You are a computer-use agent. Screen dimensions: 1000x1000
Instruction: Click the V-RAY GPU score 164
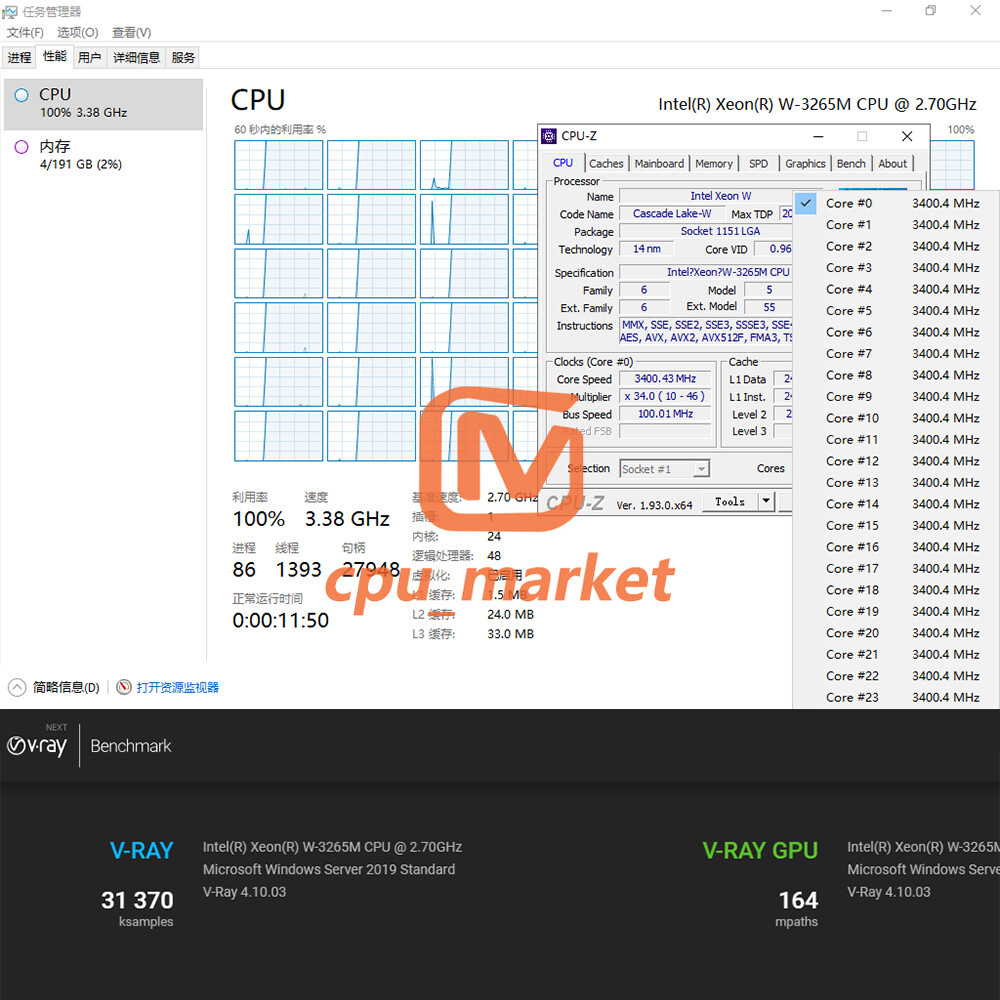798,901
